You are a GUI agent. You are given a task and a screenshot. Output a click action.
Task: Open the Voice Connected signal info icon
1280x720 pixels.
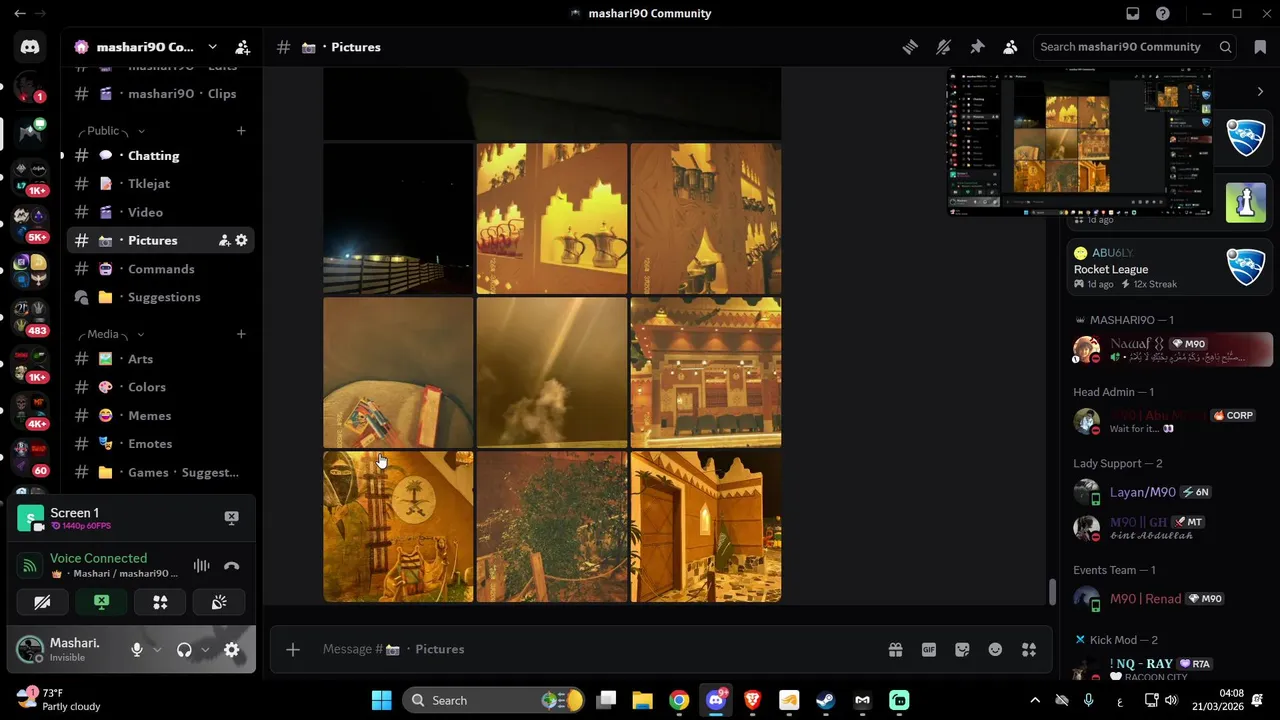click(30, 566)
